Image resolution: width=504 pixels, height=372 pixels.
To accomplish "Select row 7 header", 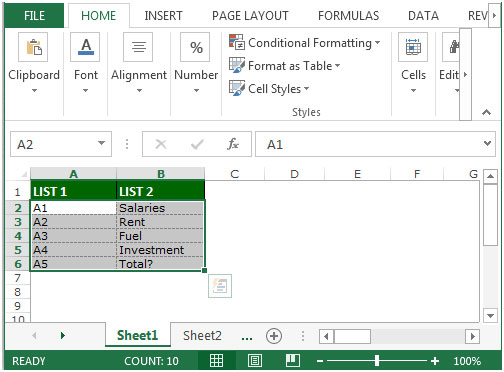I will click(x=18, y=278).
